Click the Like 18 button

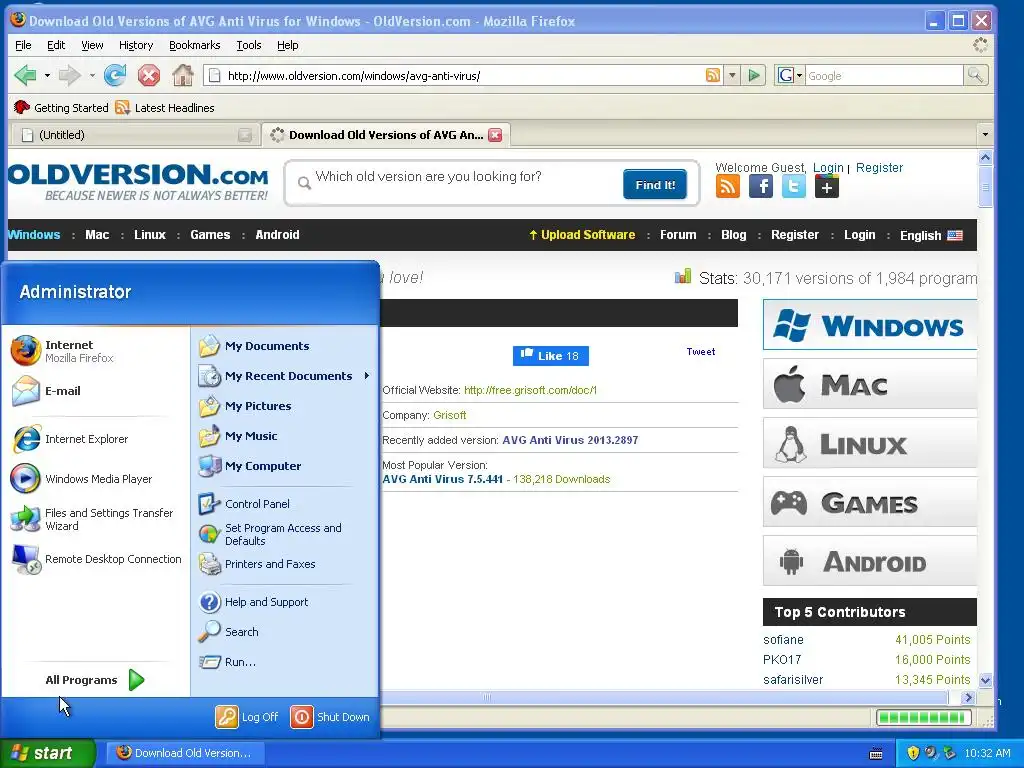point(551,356)
